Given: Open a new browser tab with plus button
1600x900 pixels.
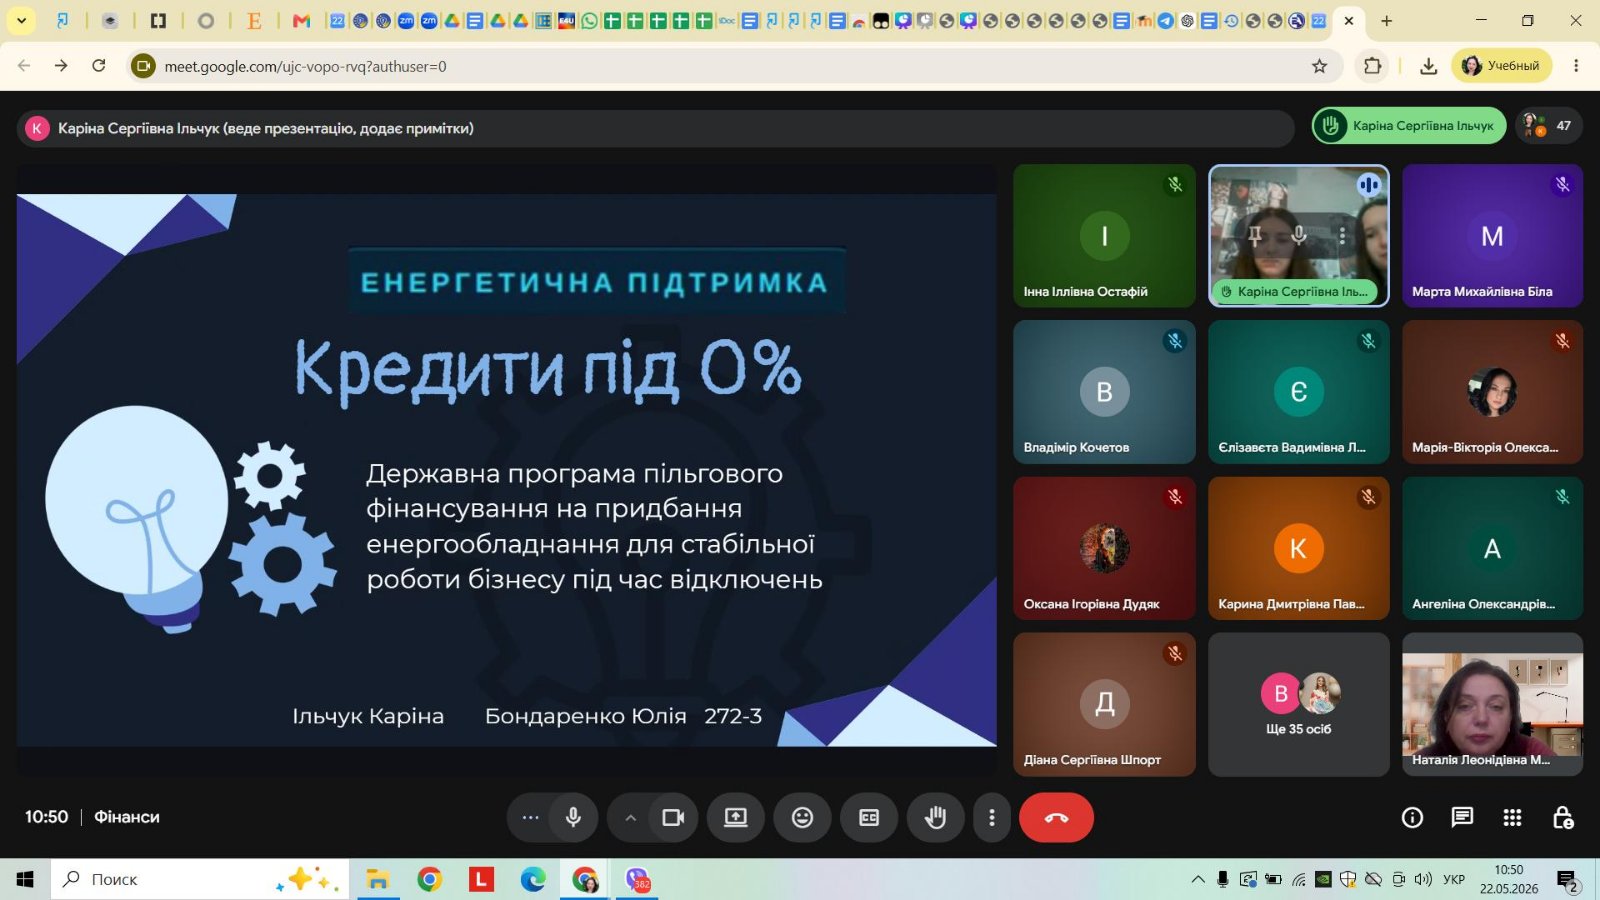Looking at the screenshot, I should click(1386, 20).
